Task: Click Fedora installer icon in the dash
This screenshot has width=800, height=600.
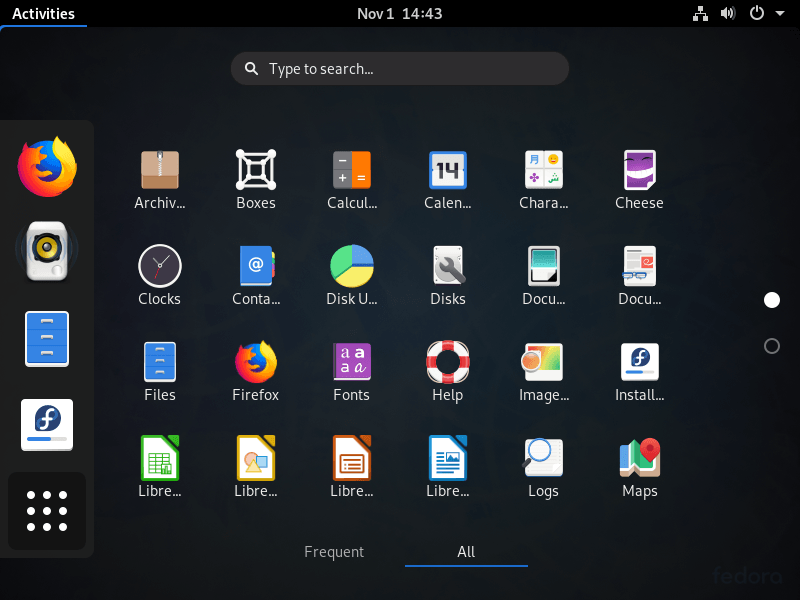Action: [47, 424]
